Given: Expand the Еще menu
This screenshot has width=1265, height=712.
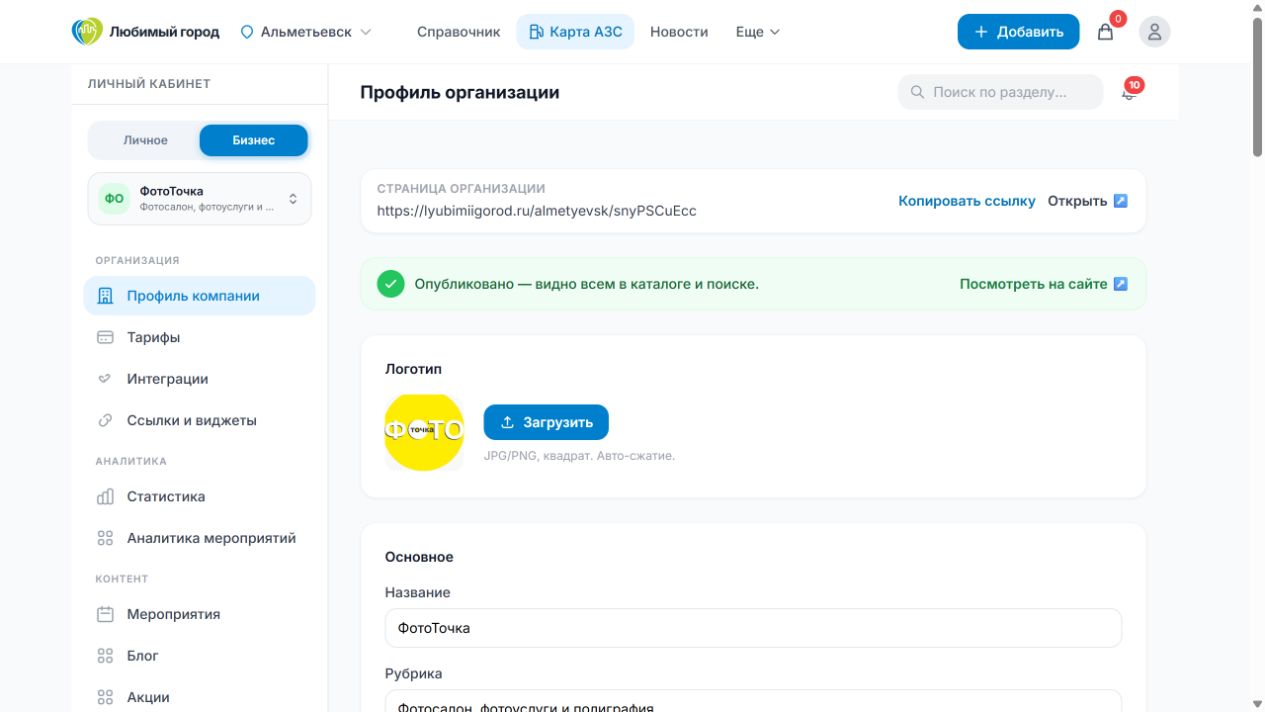Looking at the screenshot, I should (x=757, y=32).
